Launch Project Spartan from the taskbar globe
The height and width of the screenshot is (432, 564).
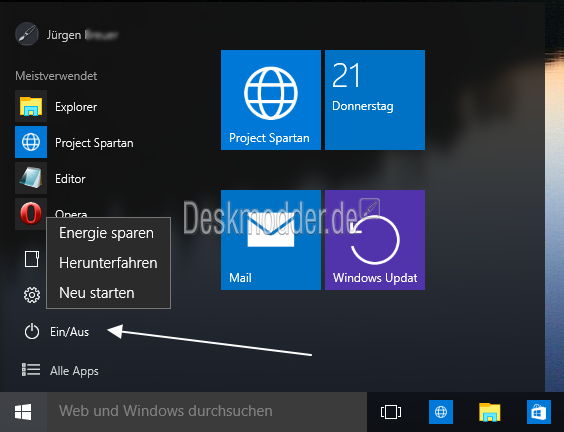point(441,412)
